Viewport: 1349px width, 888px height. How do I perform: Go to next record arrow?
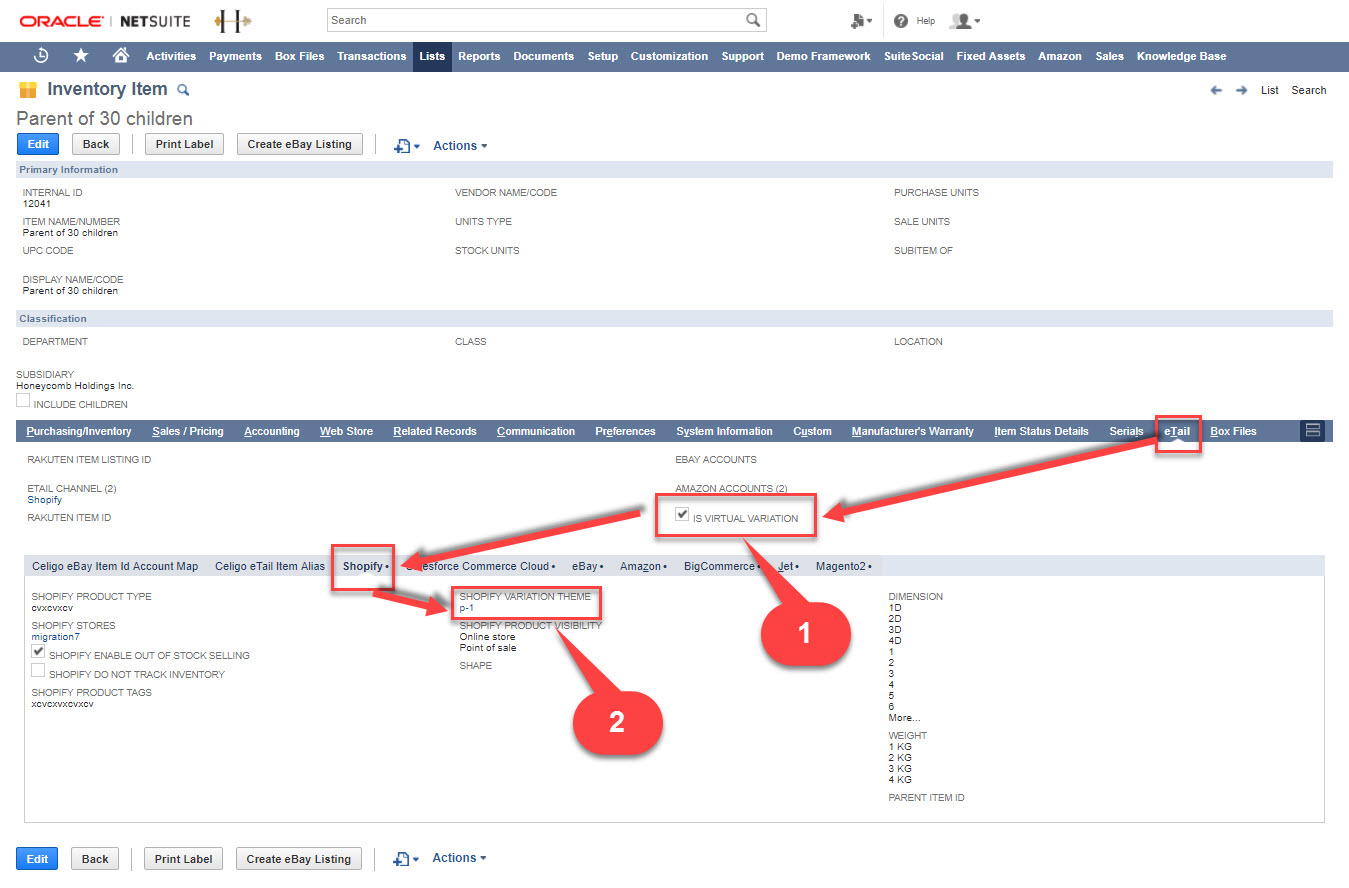[x=1242, y=90]
